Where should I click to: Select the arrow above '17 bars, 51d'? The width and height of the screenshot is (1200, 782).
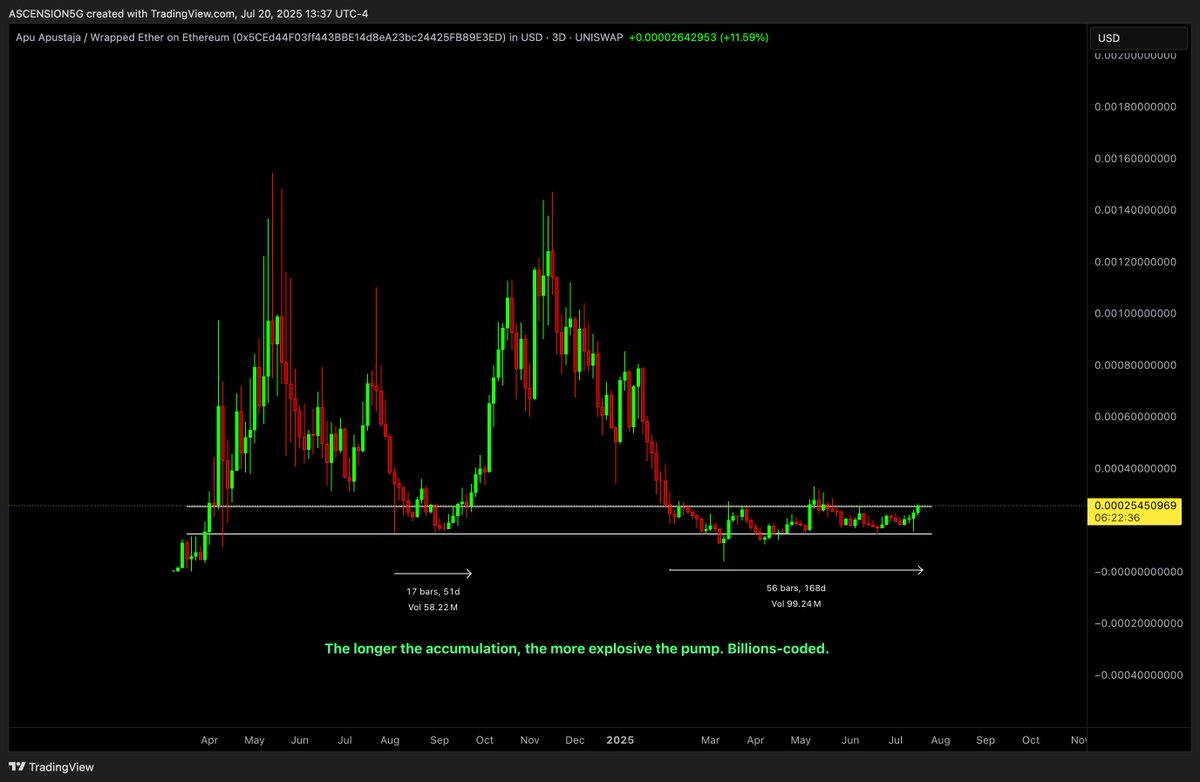(x=432, y=574)
